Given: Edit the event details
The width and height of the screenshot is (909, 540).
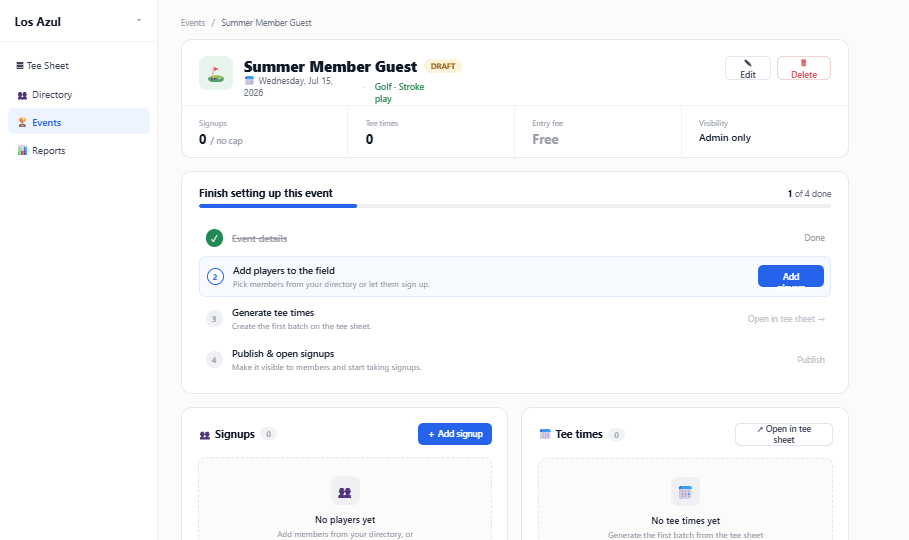Looking at the screenshot, I should coord(747,68).
